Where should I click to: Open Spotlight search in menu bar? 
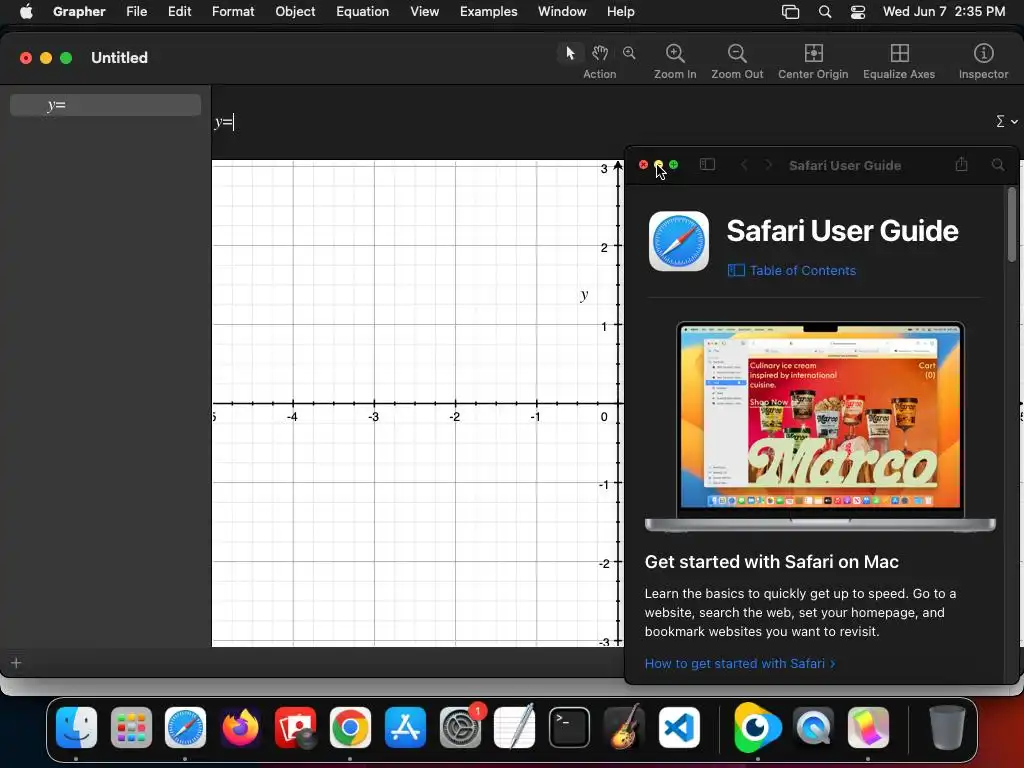pyautogui.click(x=825, y=12)
